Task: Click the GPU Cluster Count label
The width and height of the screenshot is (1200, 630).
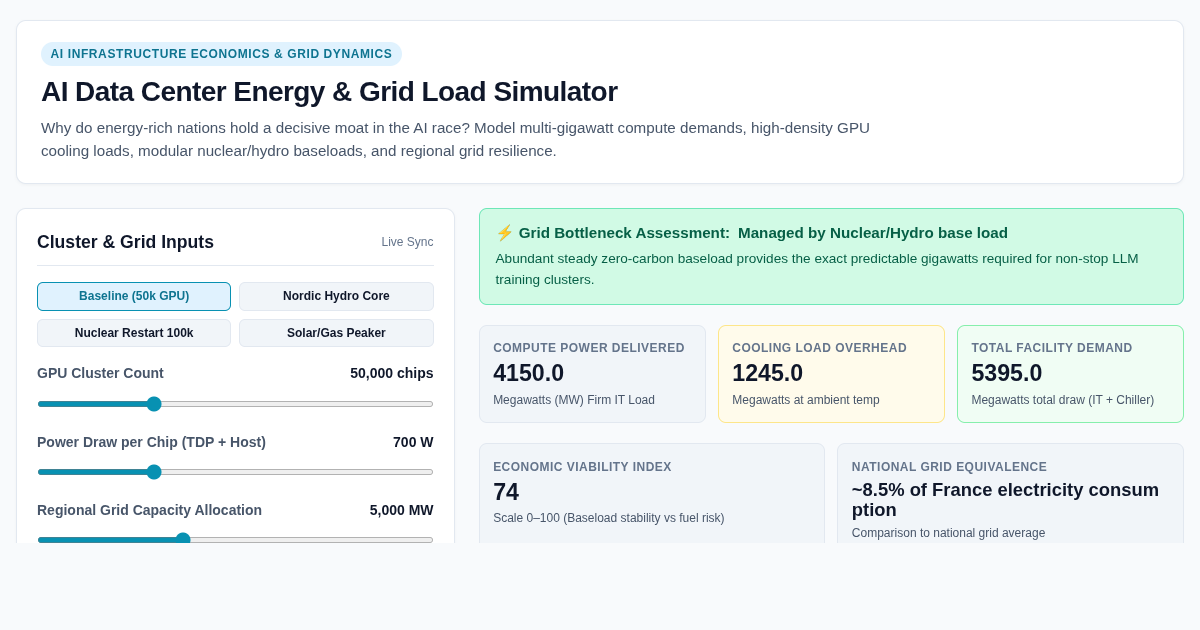Action: 100,373
